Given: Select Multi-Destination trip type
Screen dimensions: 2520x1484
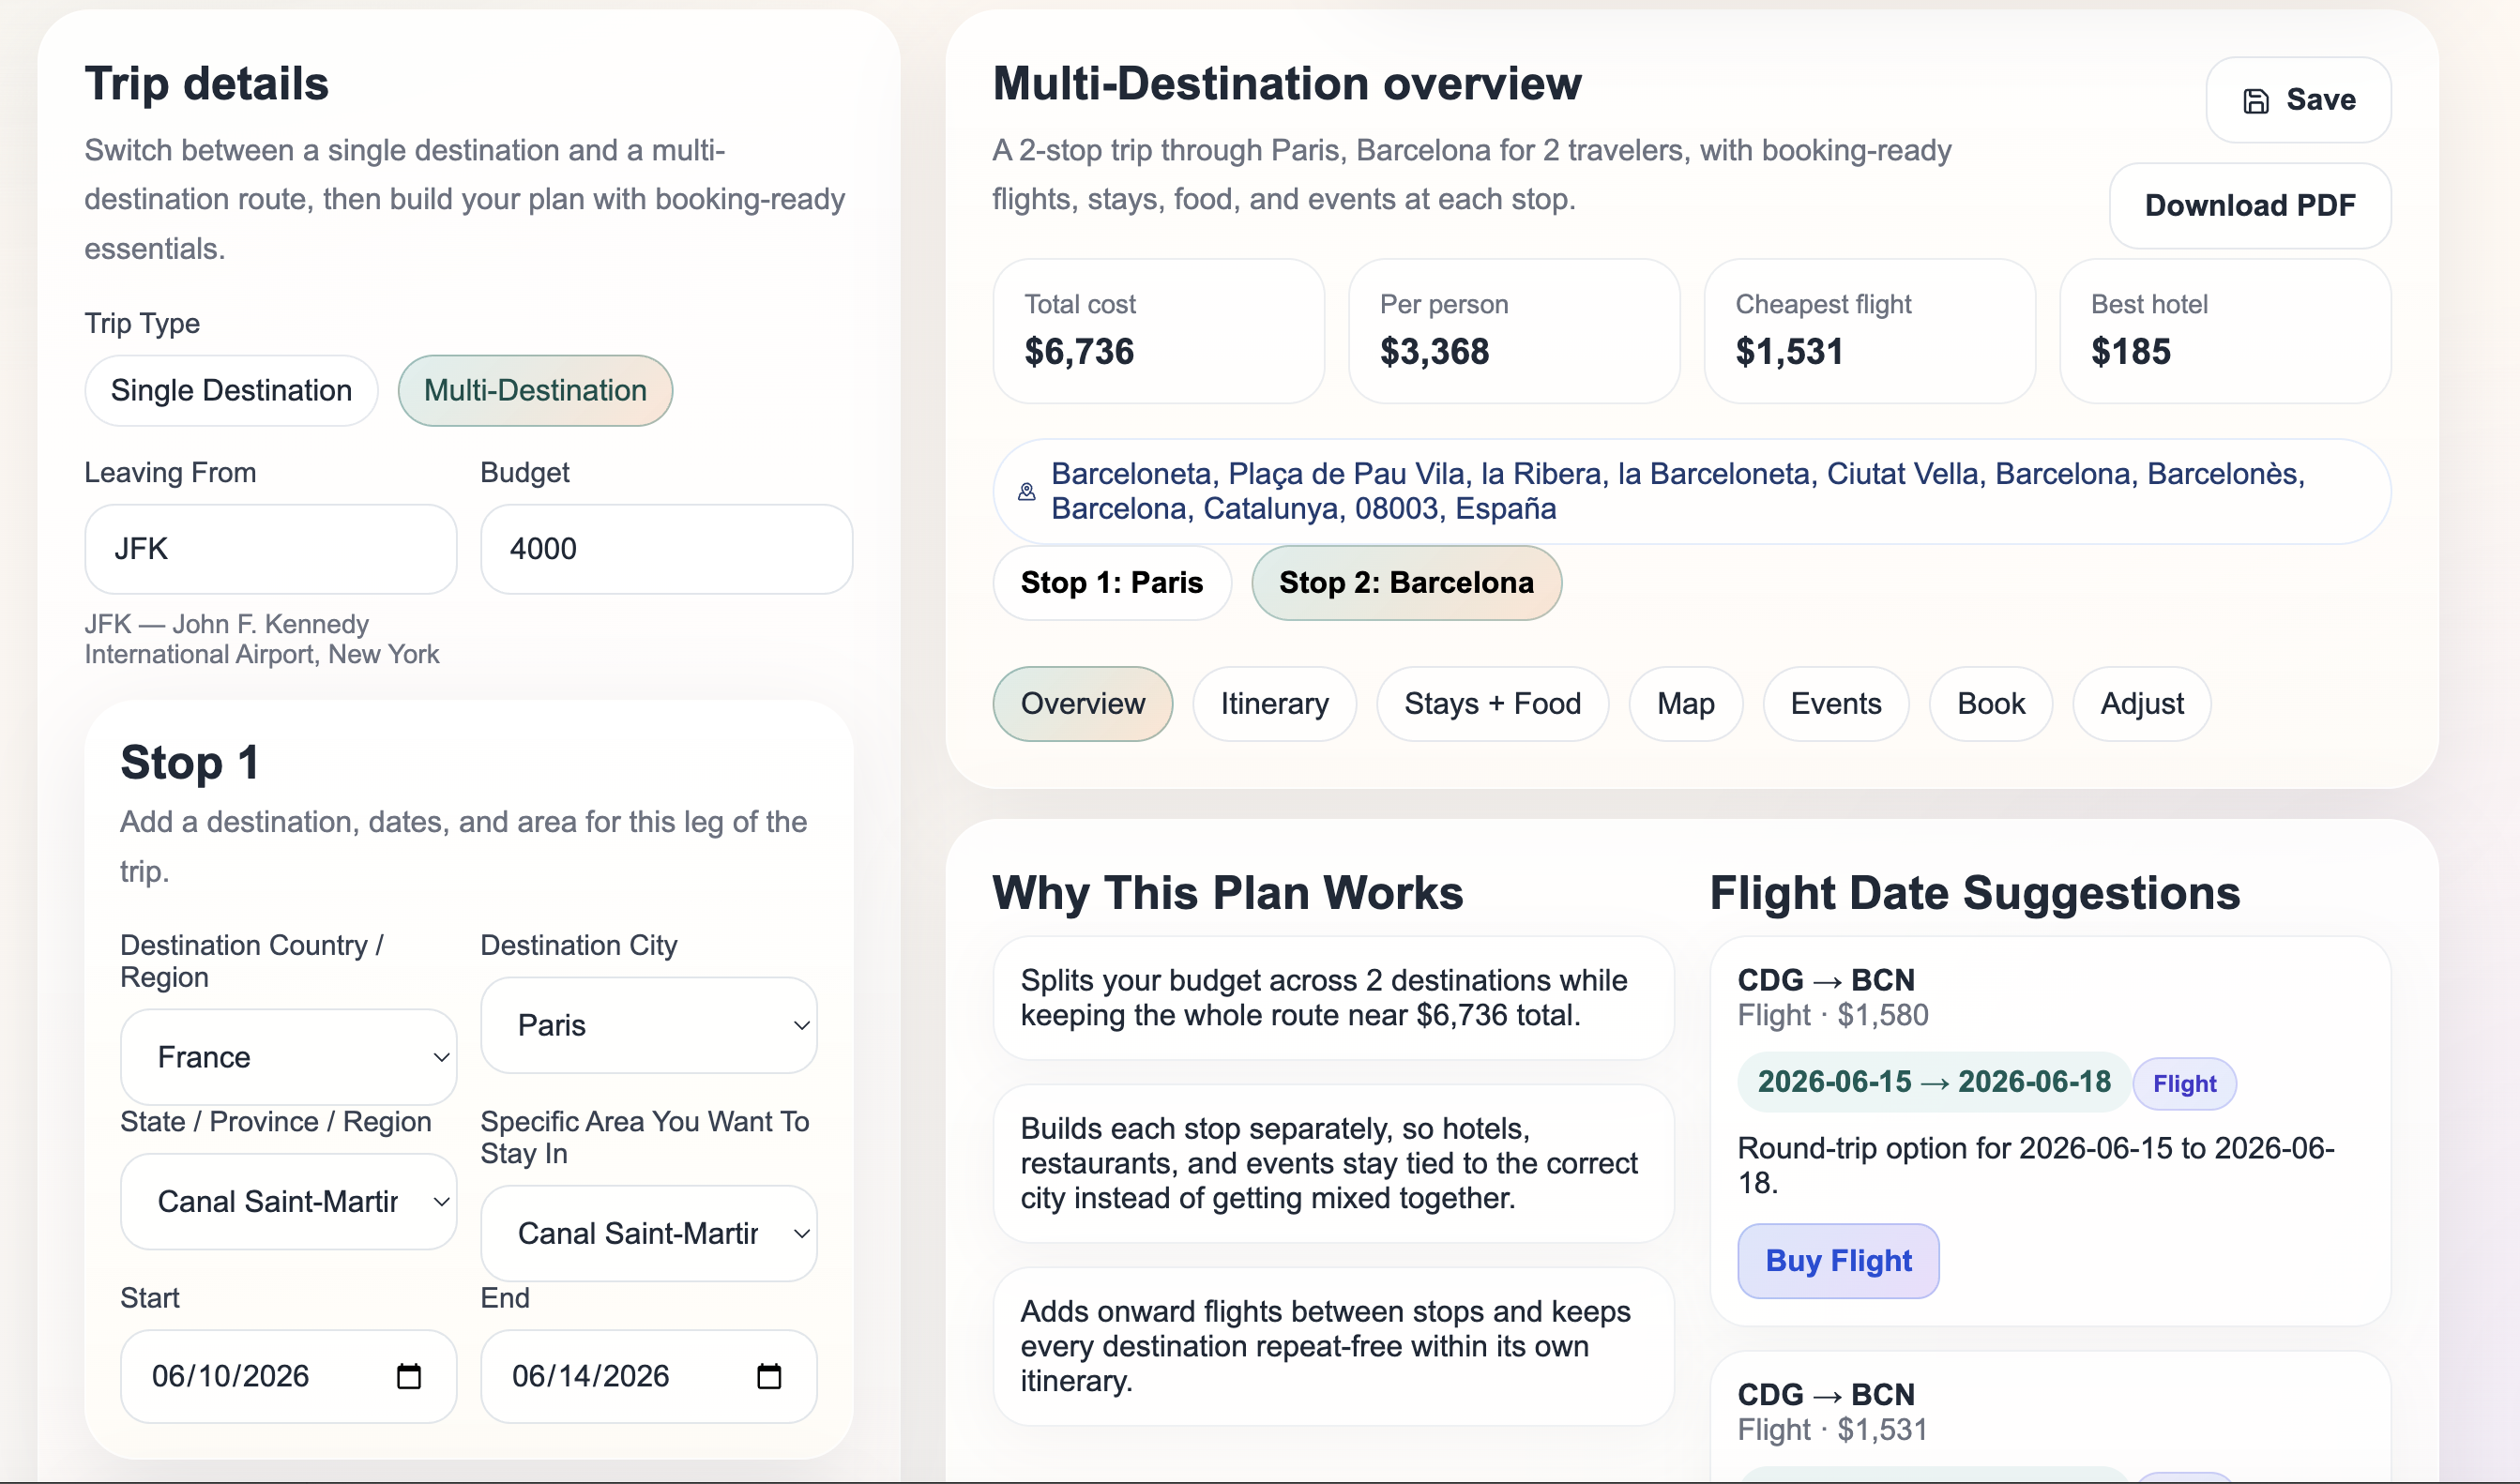Looking at the screenshot, I should coord(535,390).
